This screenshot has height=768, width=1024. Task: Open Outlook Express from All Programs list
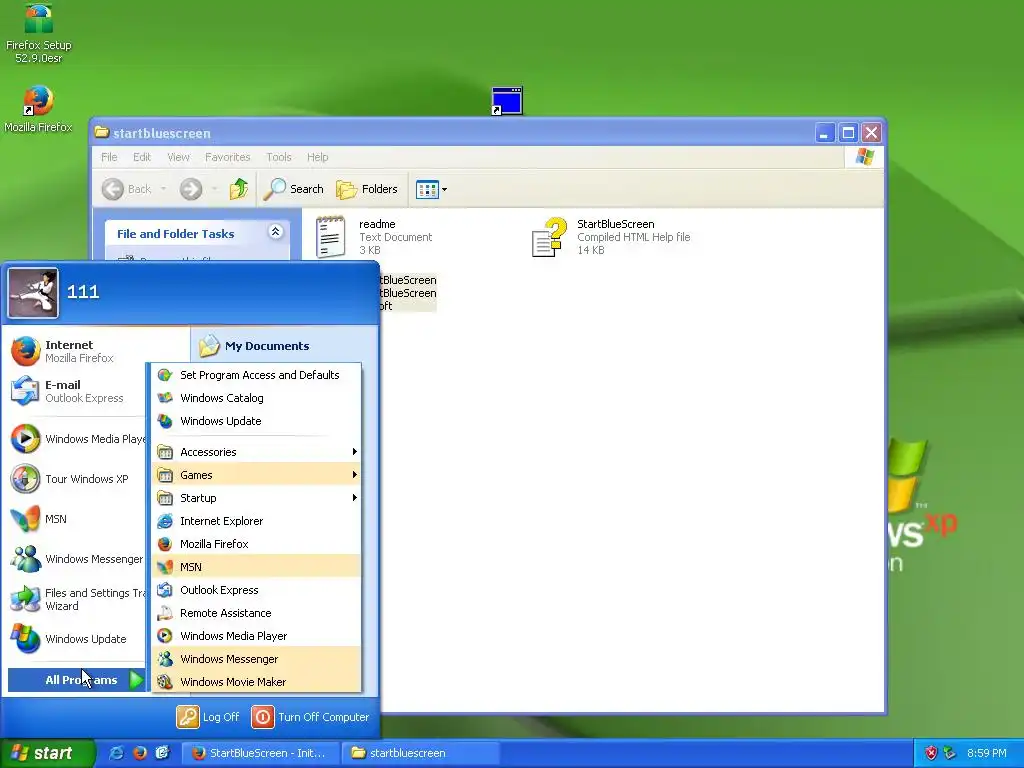(x=257, y=590)
